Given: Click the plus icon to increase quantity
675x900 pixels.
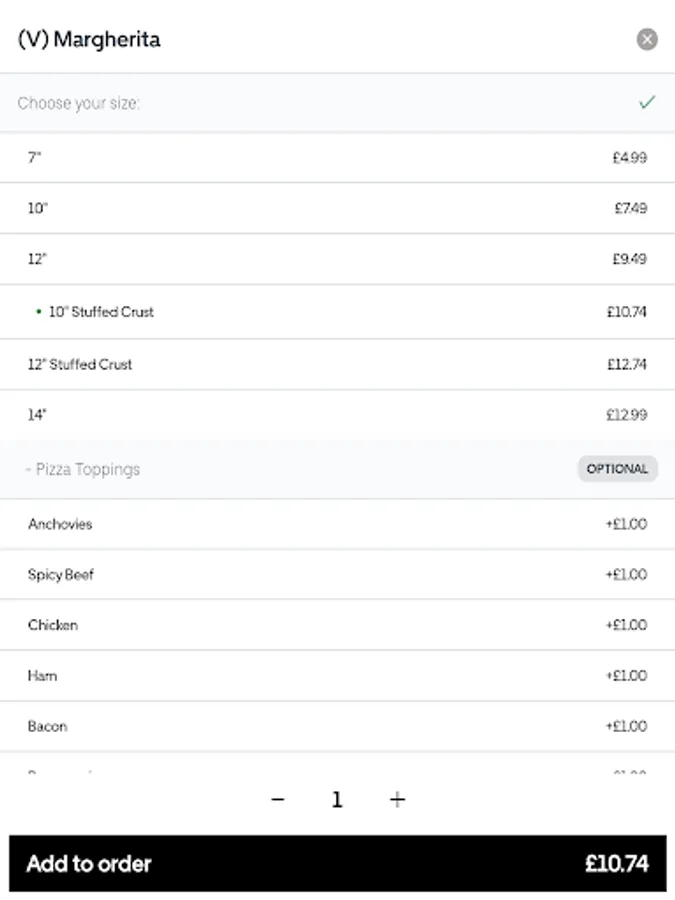Looking at the screenshot, I should (397, 799).
